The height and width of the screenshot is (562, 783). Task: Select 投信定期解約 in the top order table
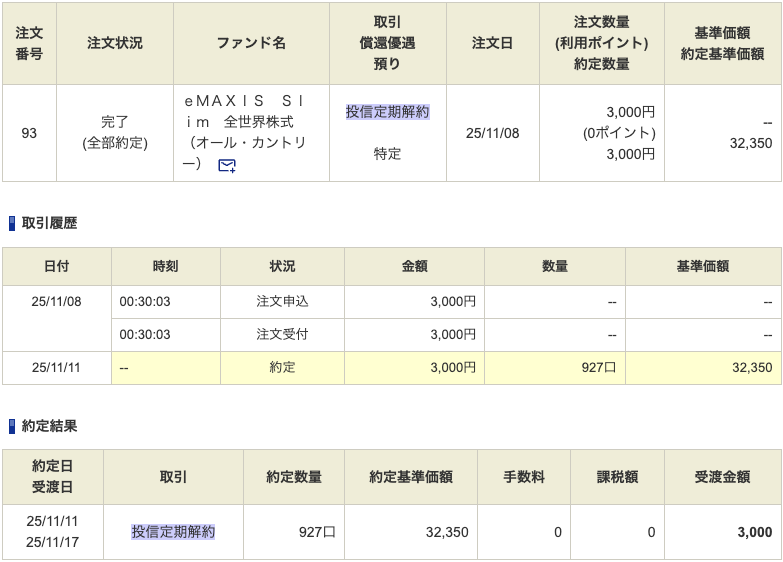[387, 112]
